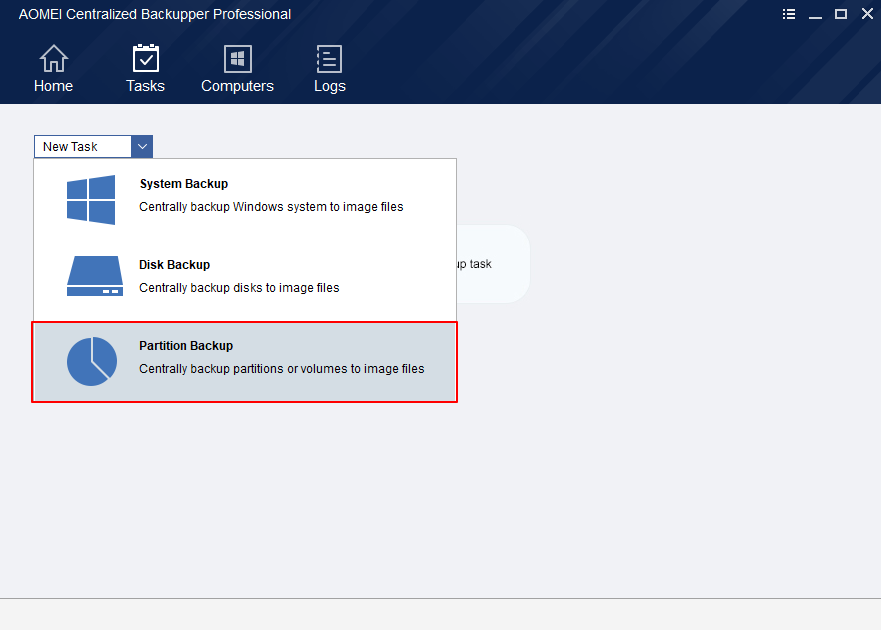Open the Logs icon in the toolbar

pos(329,59)
